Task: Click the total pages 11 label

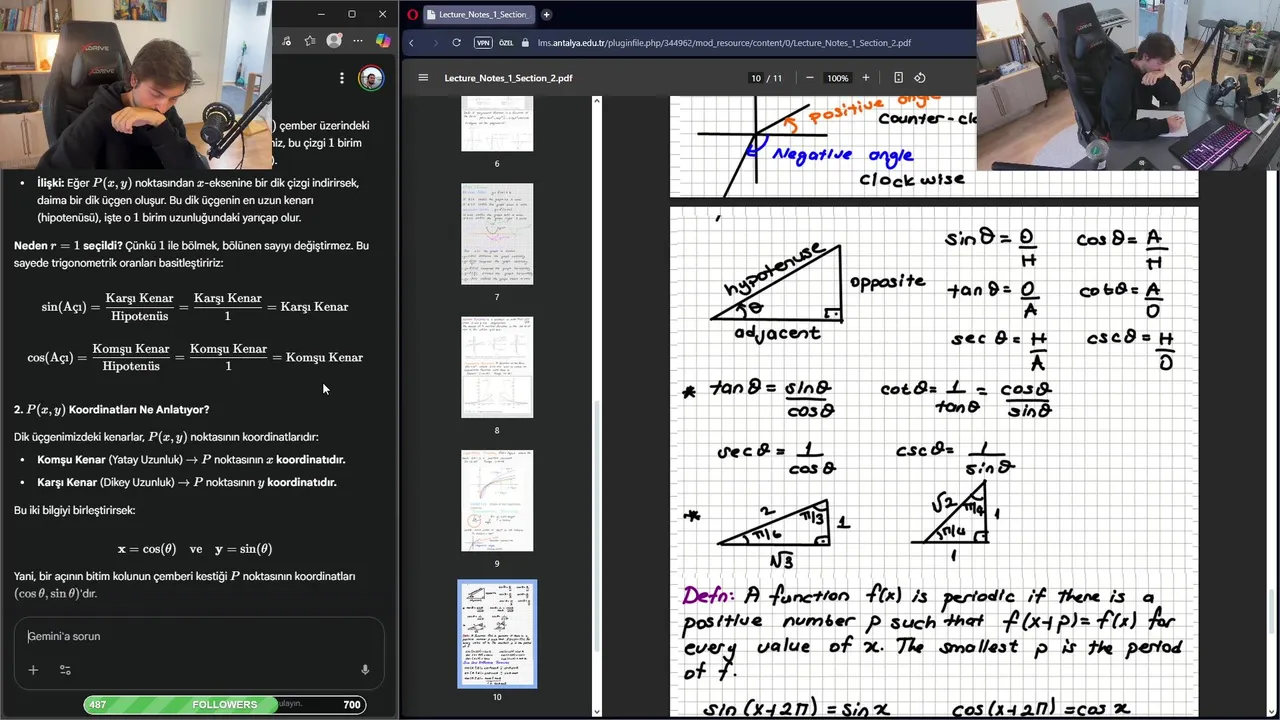Action: (x=778, y=78)
